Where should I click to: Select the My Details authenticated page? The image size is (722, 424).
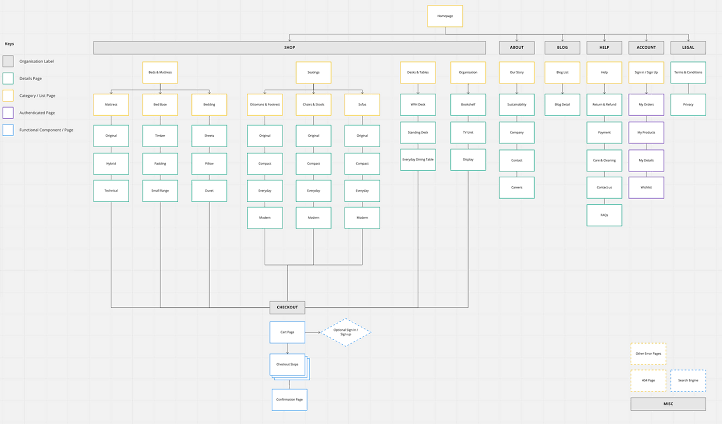point(646,161)
